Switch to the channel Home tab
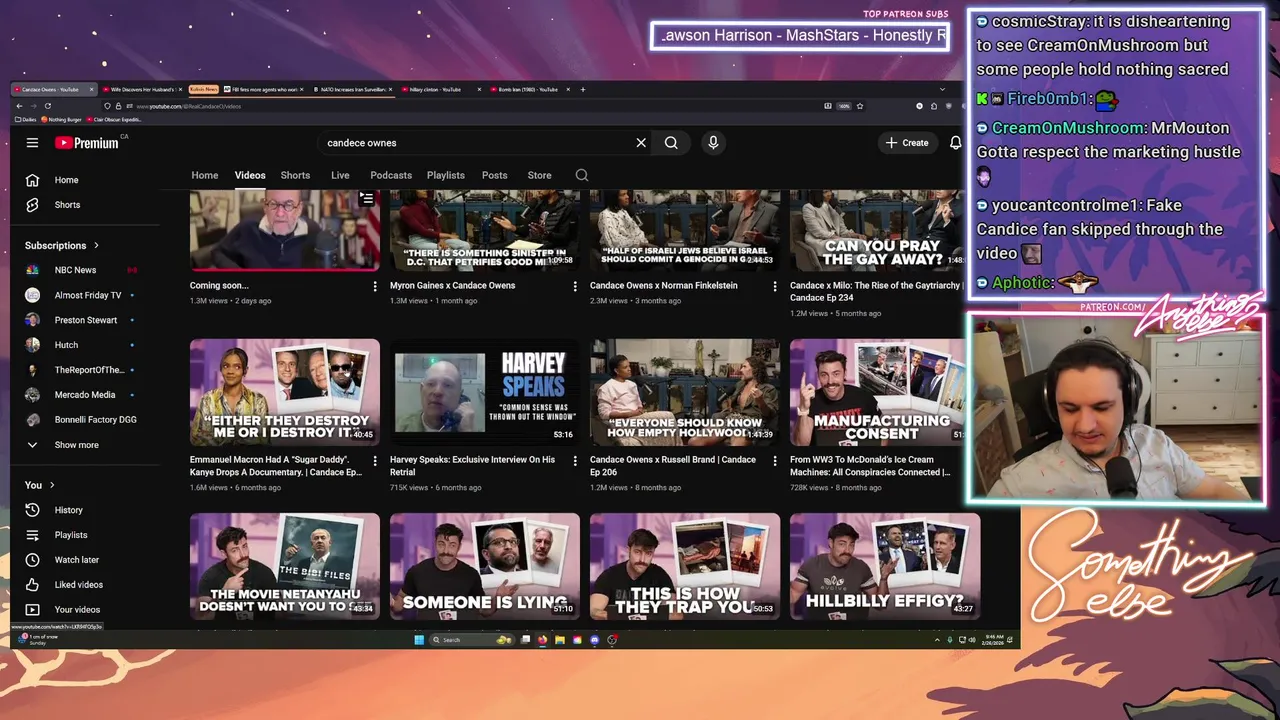Screen dimensions: 1280x720 pos(205,175)
